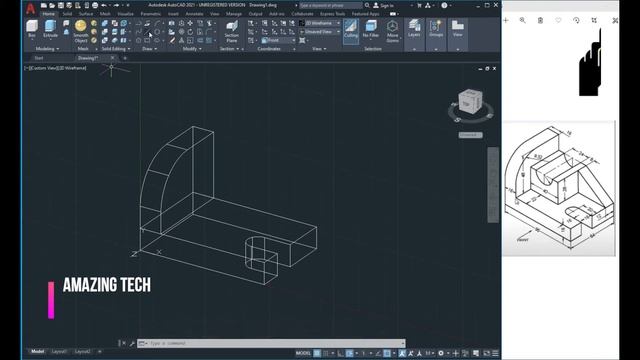Switch to the Layout2 tab
640x360 pixels.
(82, 351)
